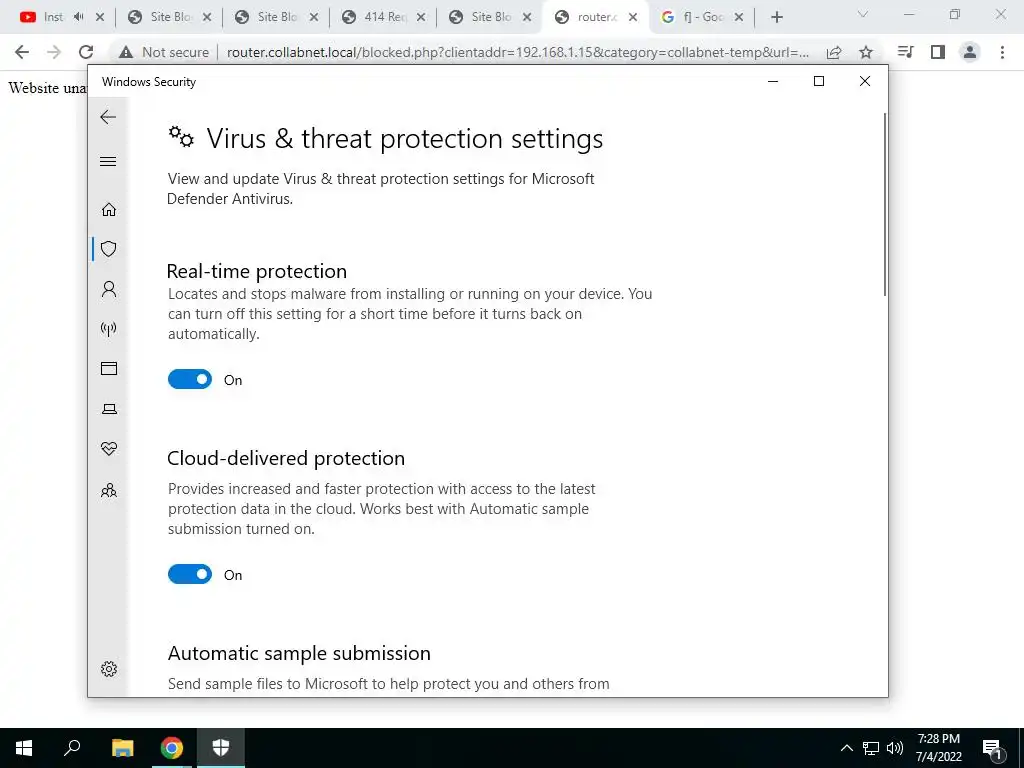
Task: Open Chrome tab search dropdown arrow
Action: (863, 15)
